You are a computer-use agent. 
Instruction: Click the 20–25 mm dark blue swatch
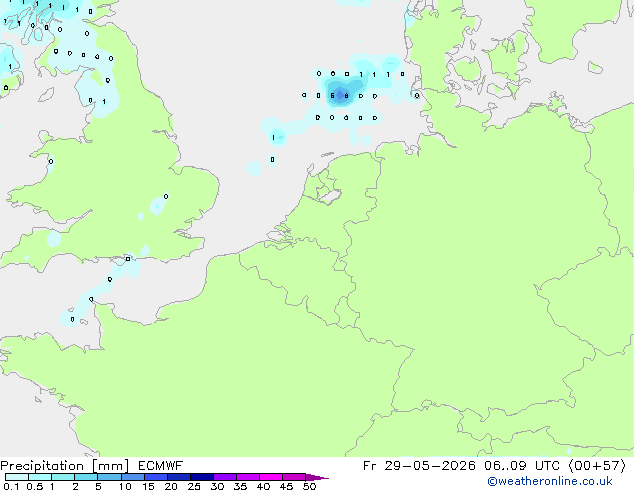178,477
